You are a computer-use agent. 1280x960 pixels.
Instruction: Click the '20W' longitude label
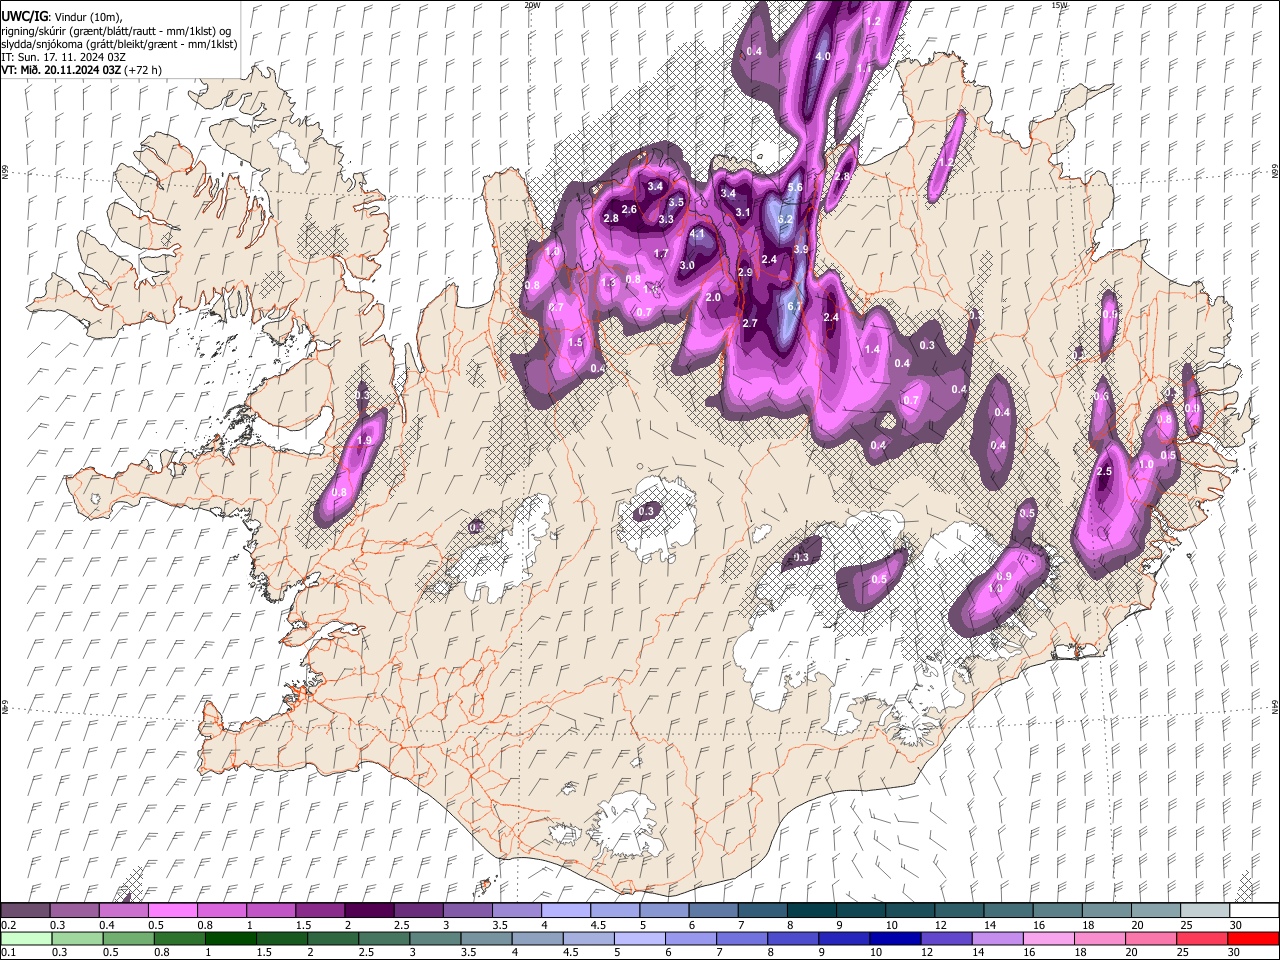click(x=532, y=5)
